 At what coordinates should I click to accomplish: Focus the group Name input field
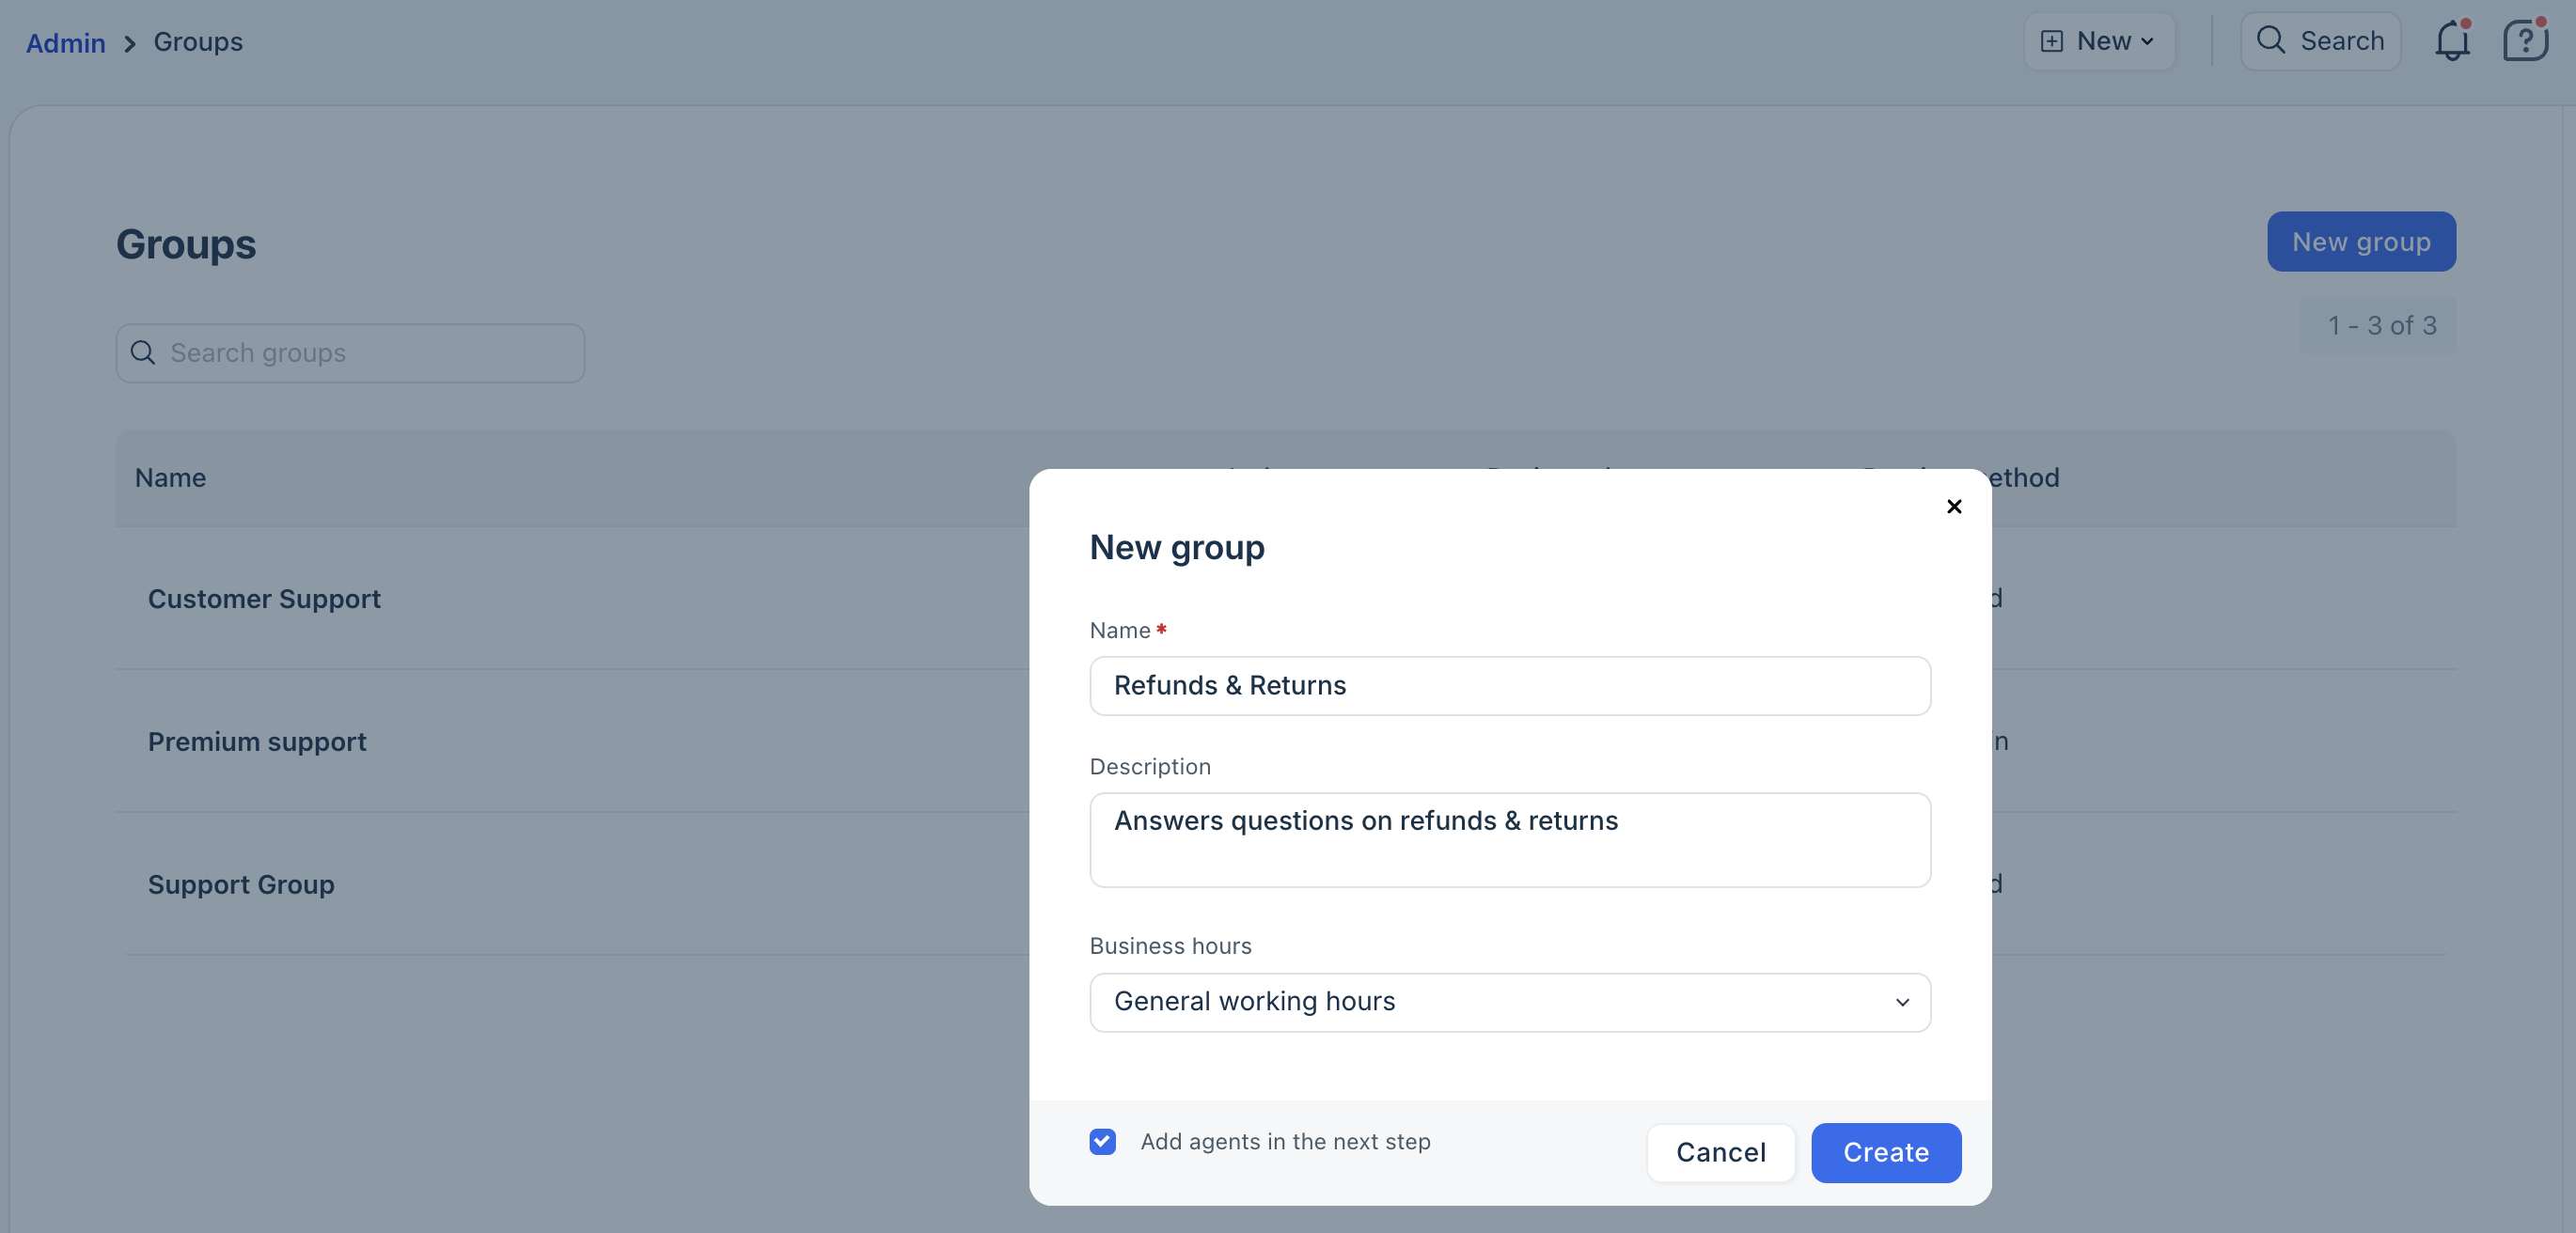(1508, 686)
